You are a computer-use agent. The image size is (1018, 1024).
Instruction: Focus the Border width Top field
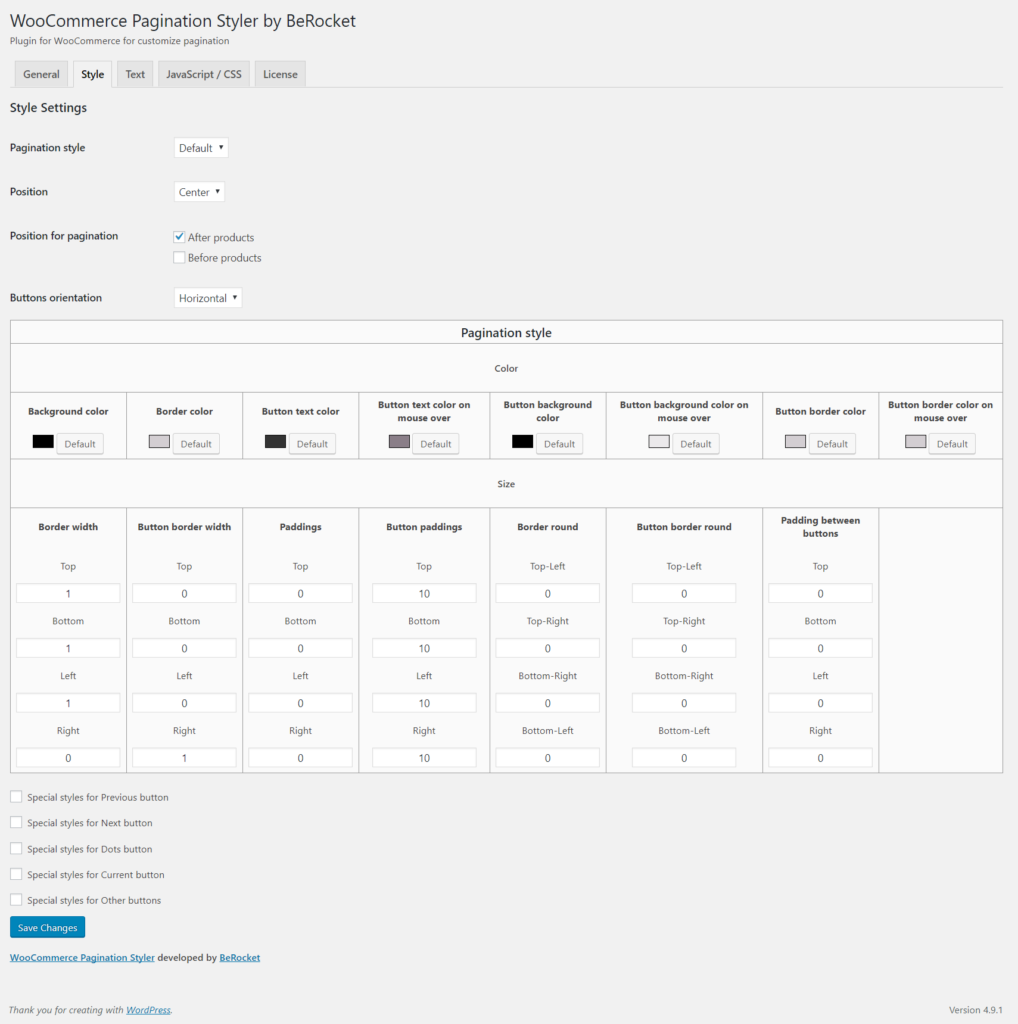point(68,594)
